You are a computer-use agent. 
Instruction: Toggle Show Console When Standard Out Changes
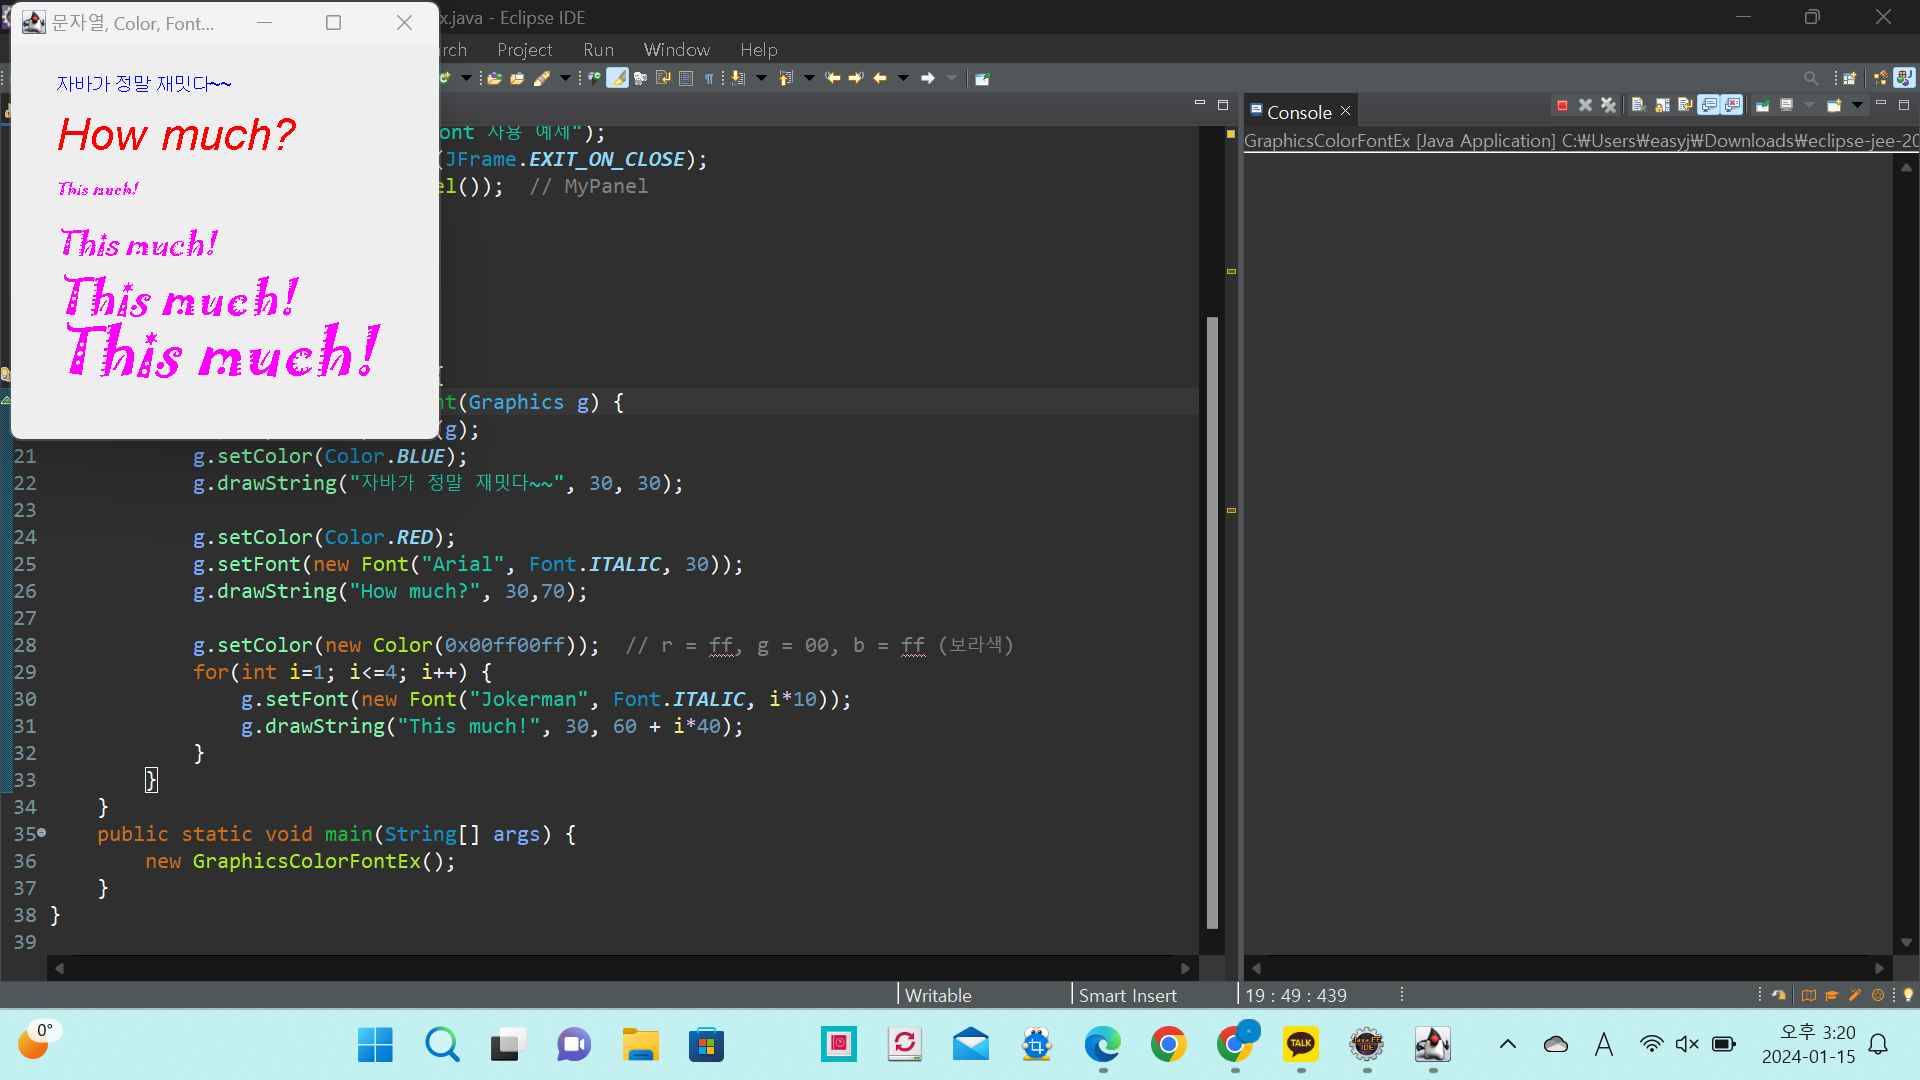[1709, 105]
